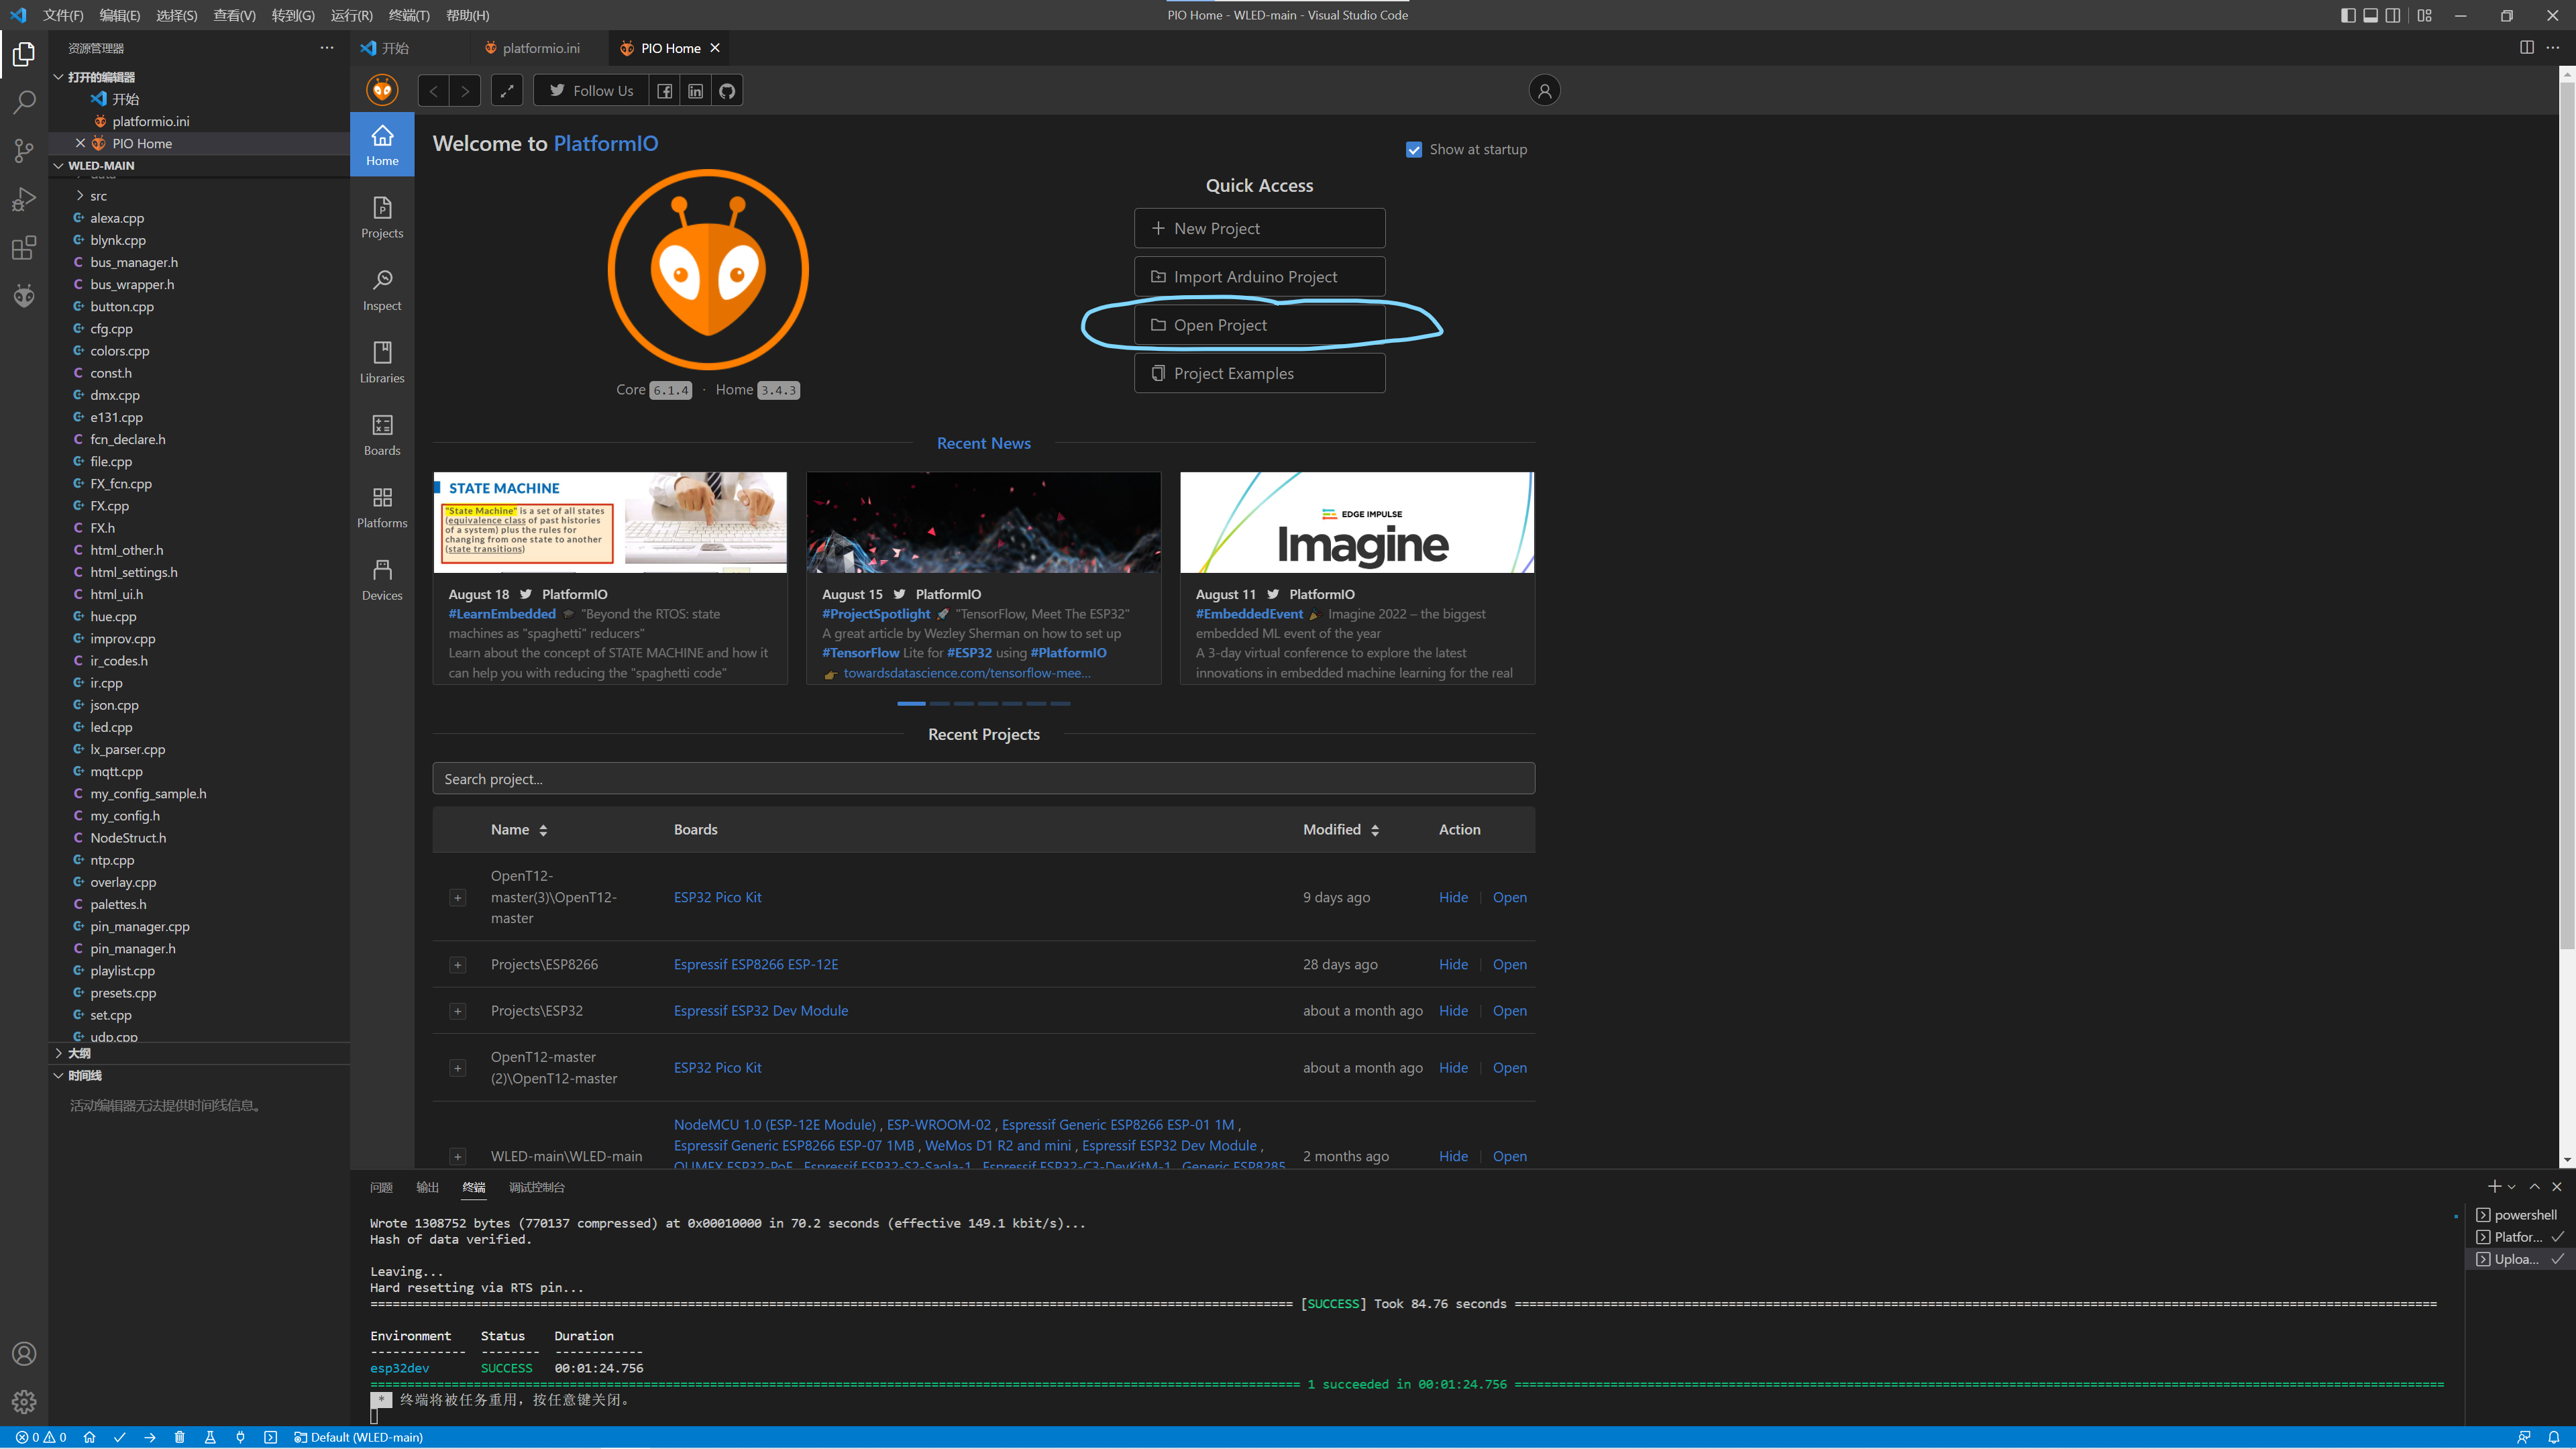
Task: Click the PlatformIO Upload arrow in the status bar
Action: click(x=150, y=1437)
